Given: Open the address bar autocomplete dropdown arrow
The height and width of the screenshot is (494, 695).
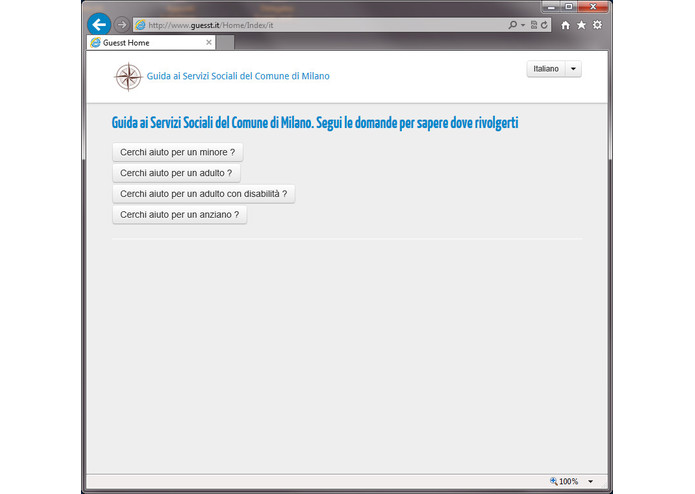Looking at the screenshot, I should tap(523, 25).
